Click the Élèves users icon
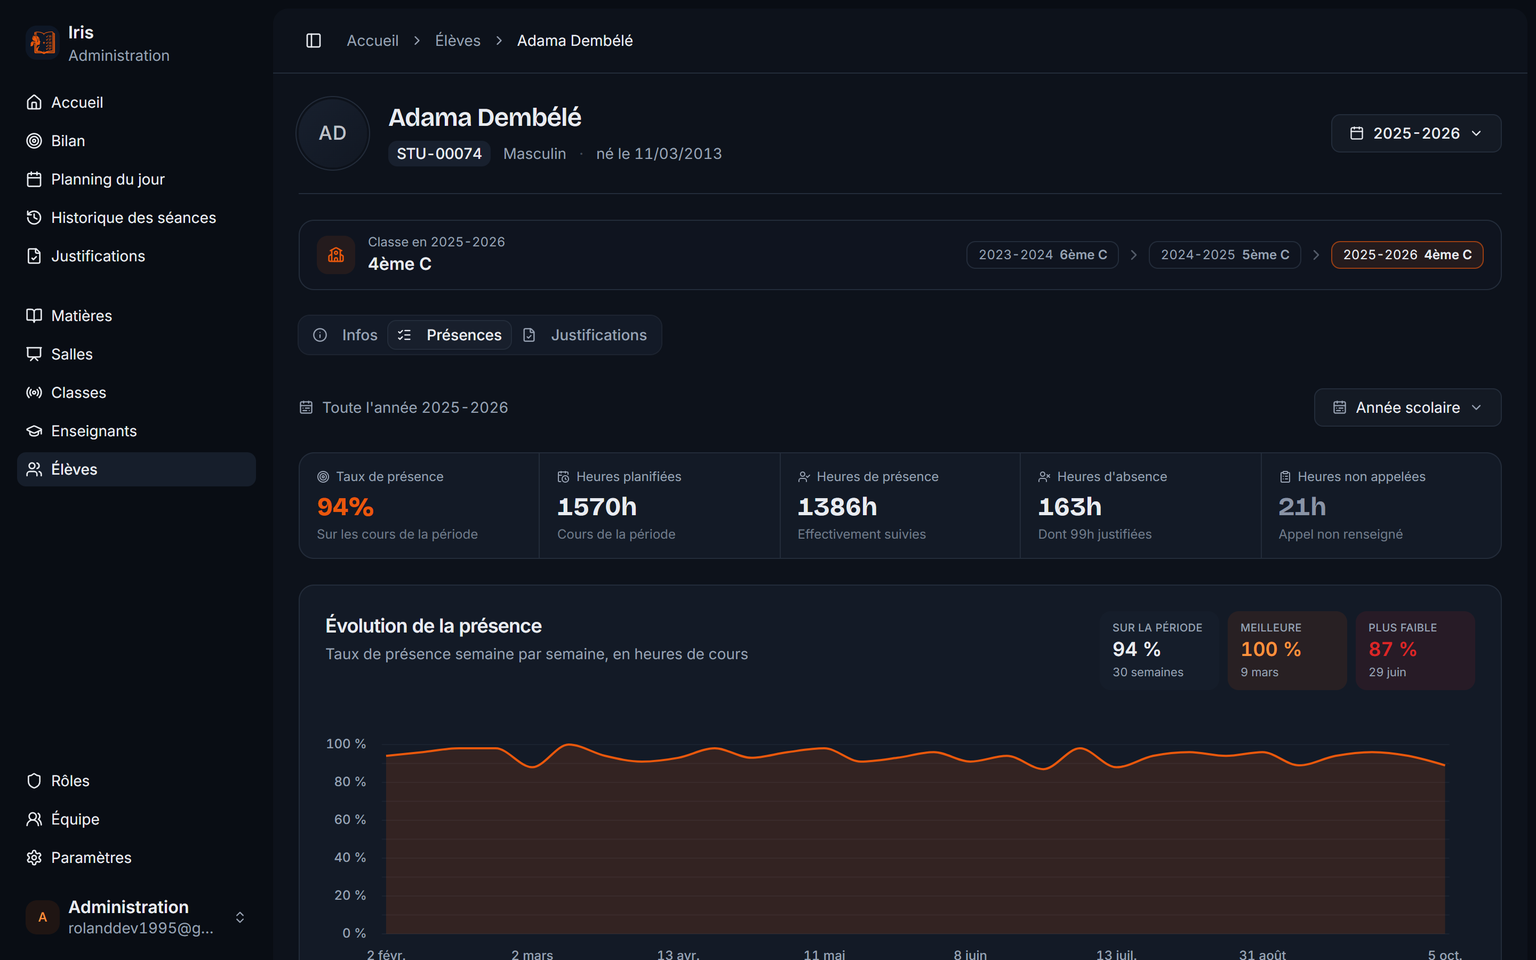Image resolution: width=1536 pixels, height=960 pixels. (34, 469)
